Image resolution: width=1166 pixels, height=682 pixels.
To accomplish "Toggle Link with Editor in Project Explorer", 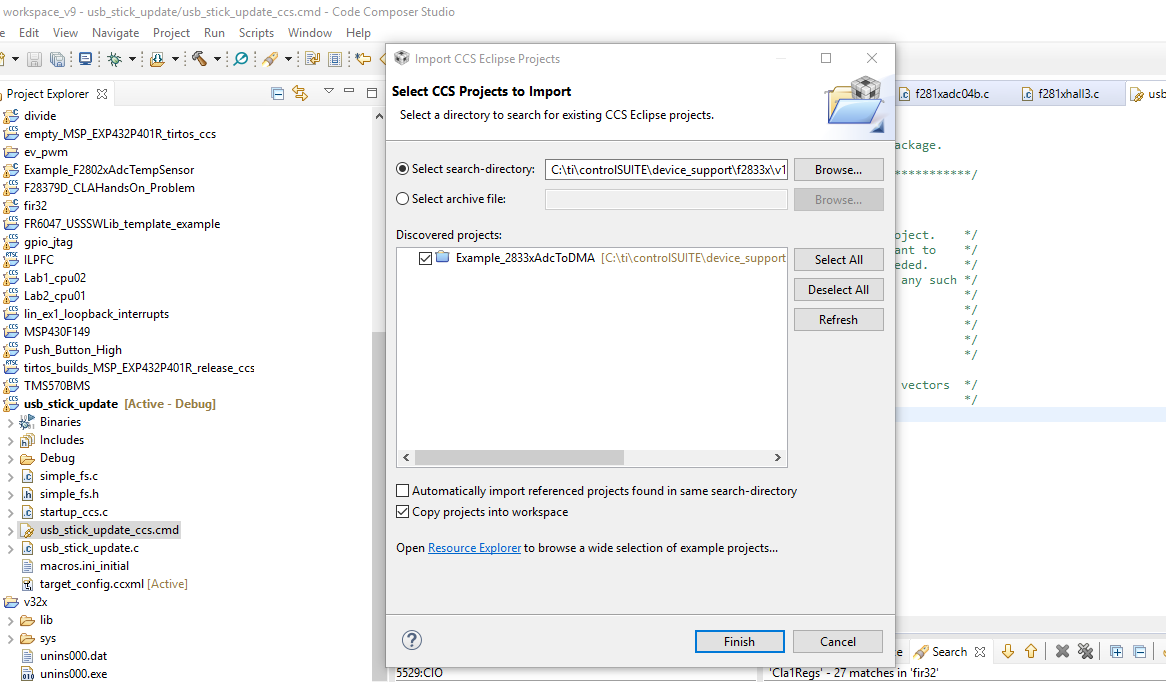I will click(300, 93).
